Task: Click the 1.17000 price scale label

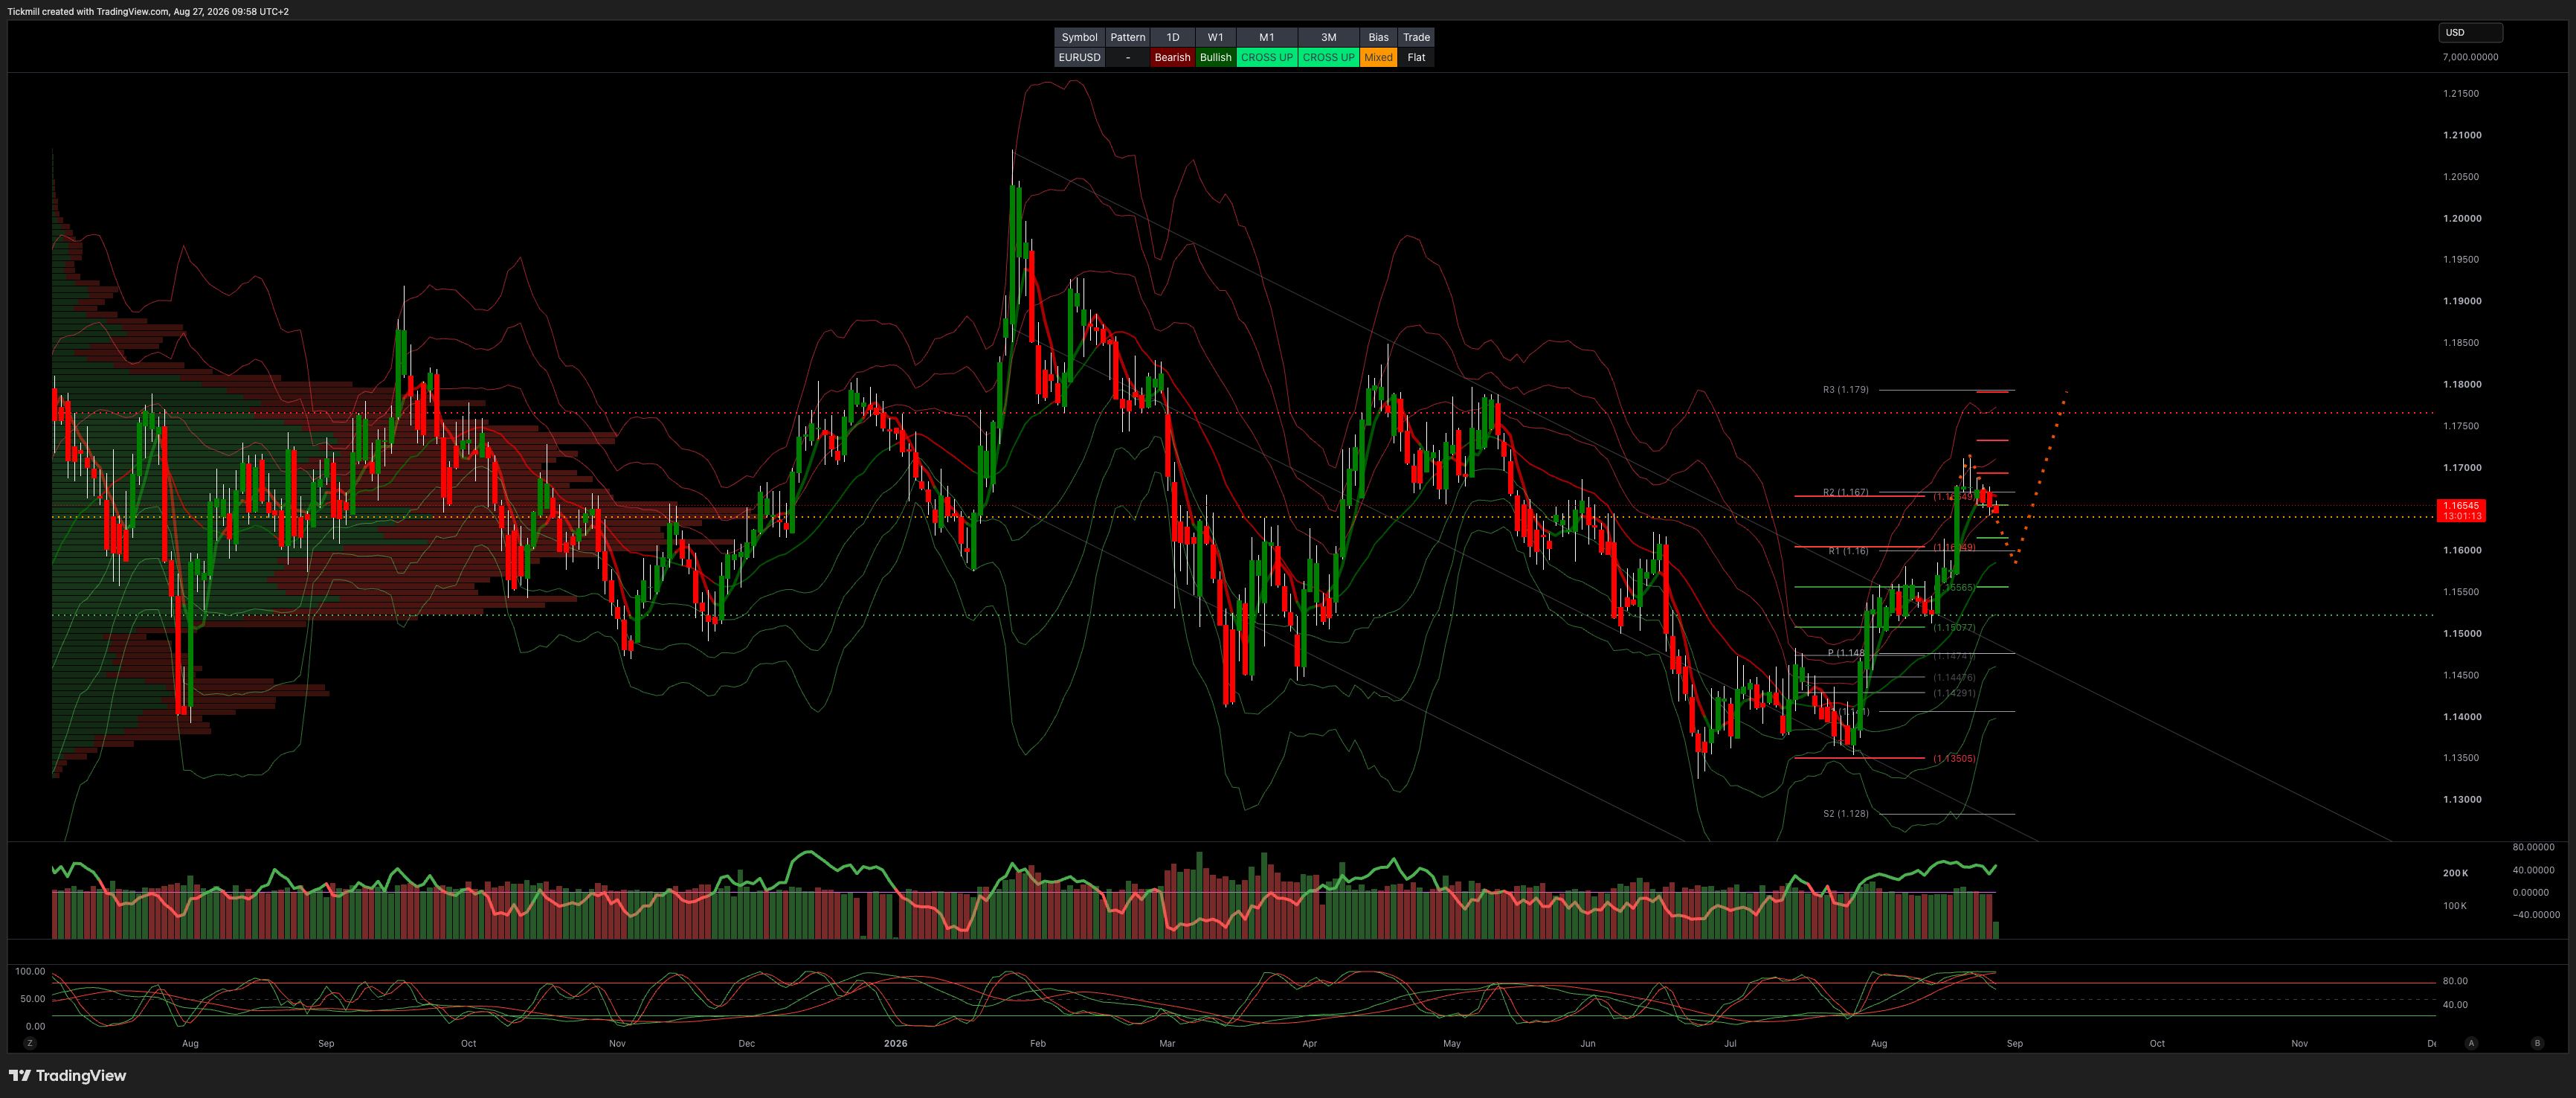Action: (x=2462, y=467)
